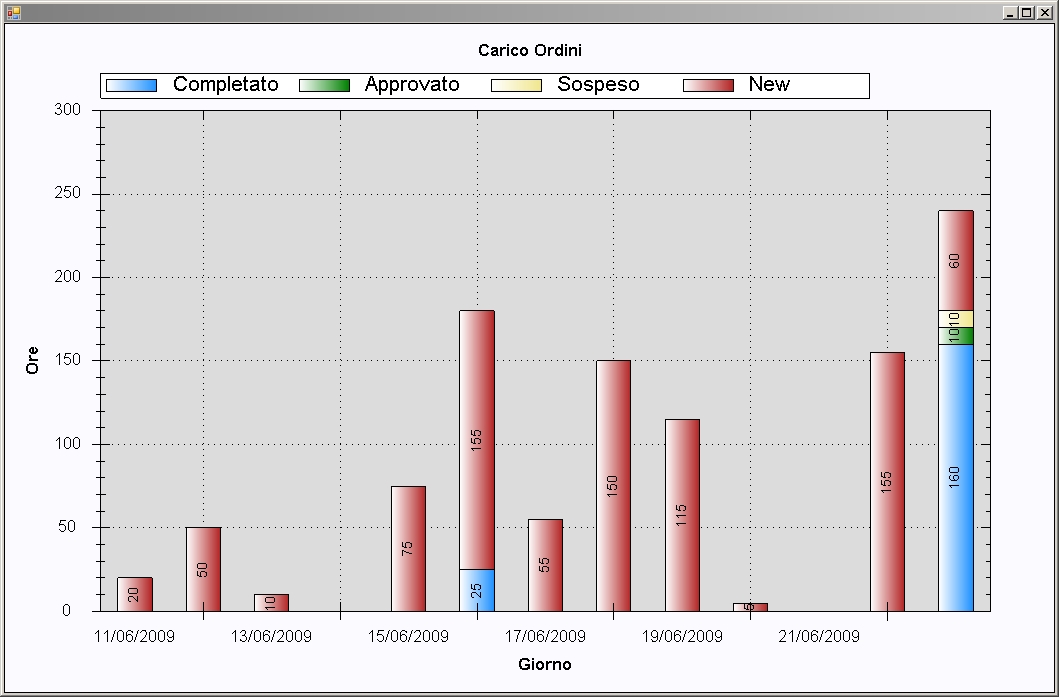Click the 'Sospeso' legend label
This screenshot has width=1059, height=697.
598,84
